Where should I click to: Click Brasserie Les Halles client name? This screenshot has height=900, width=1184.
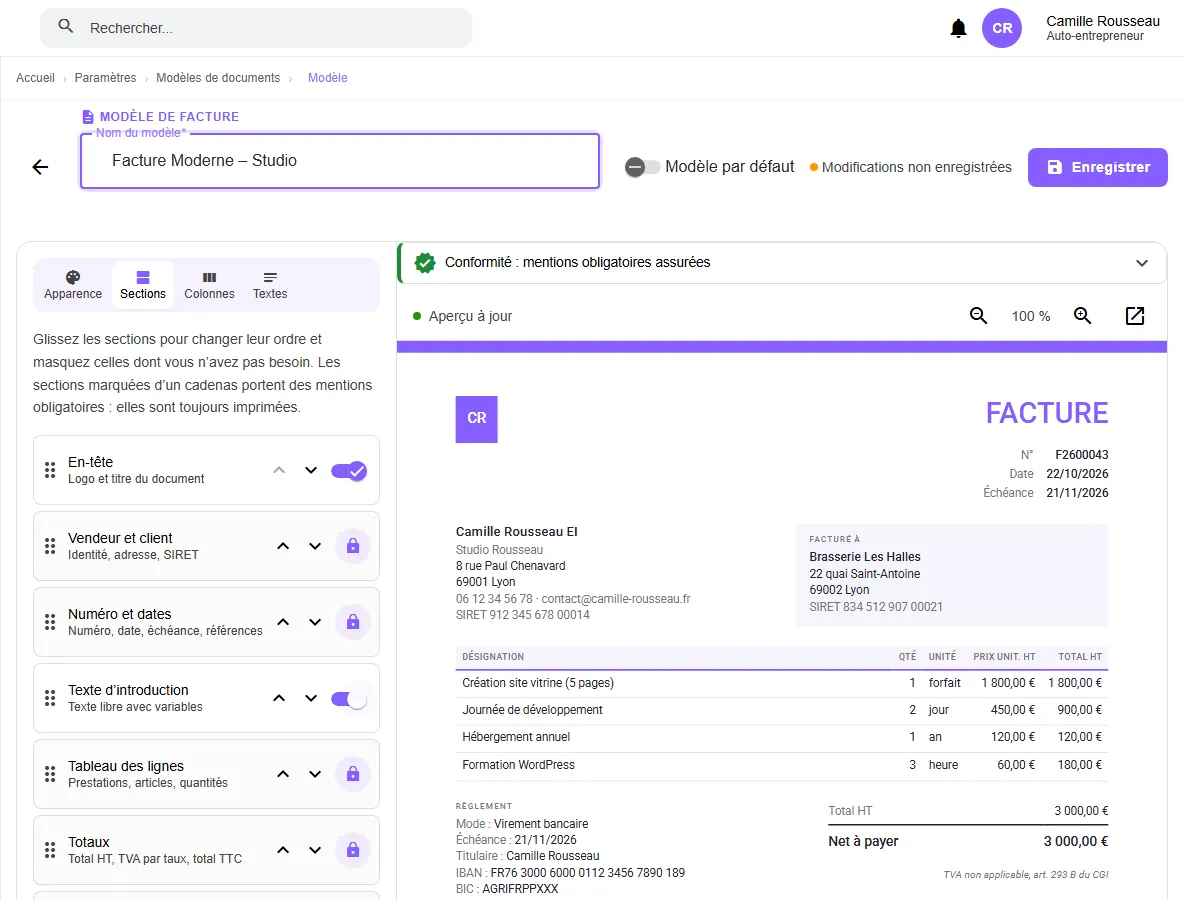click(865, 556)
